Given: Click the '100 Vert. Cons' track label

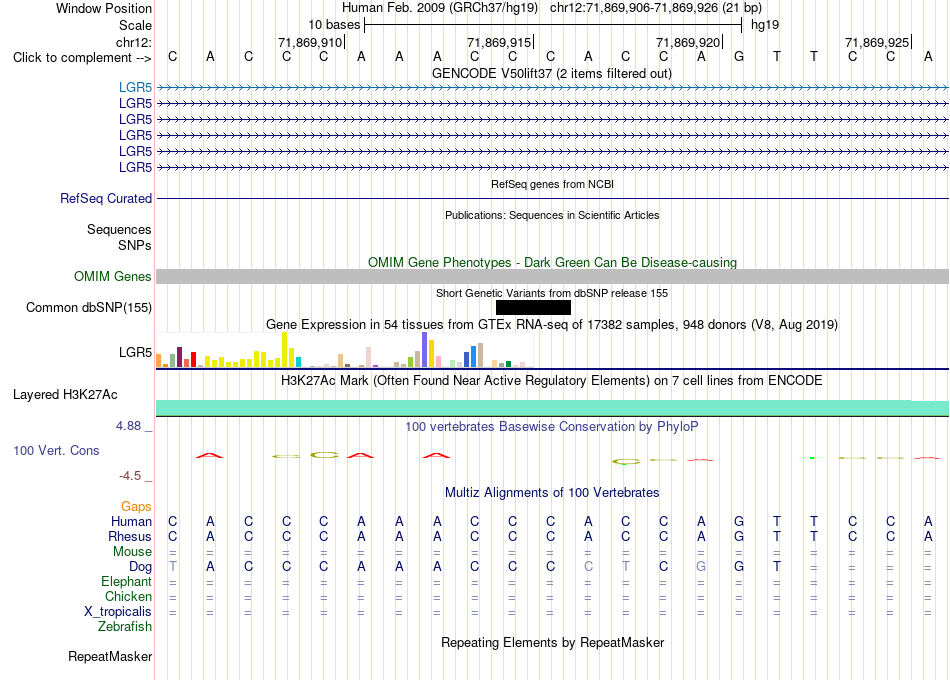Looking at the screenshot, I should click(56, 450).
